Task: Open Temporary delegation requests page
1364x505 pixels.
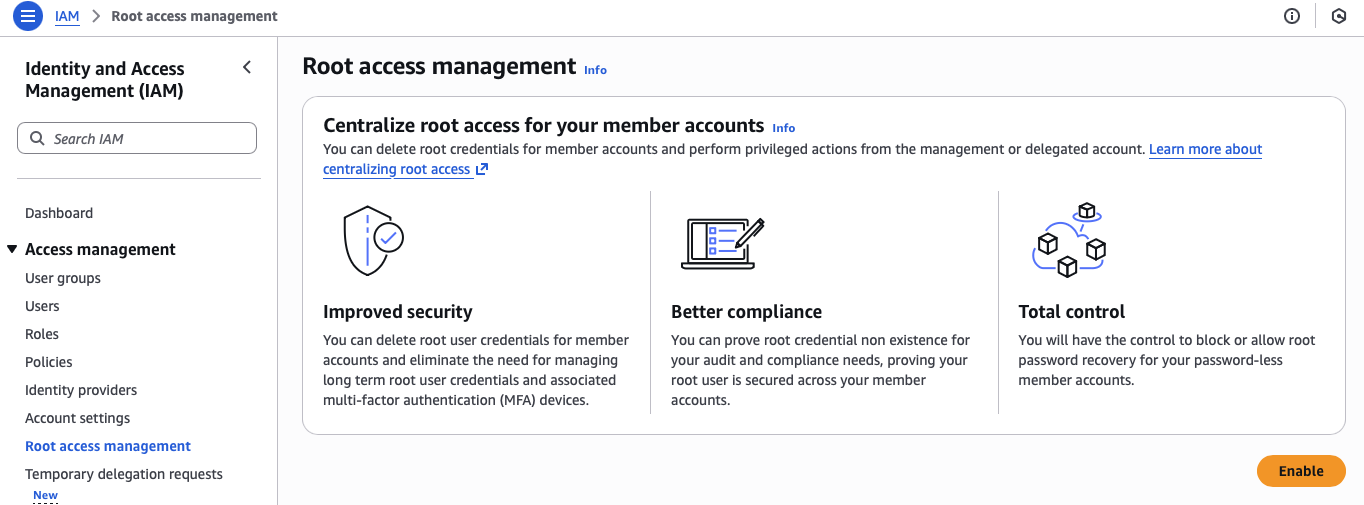Action: tap(124, 474)
